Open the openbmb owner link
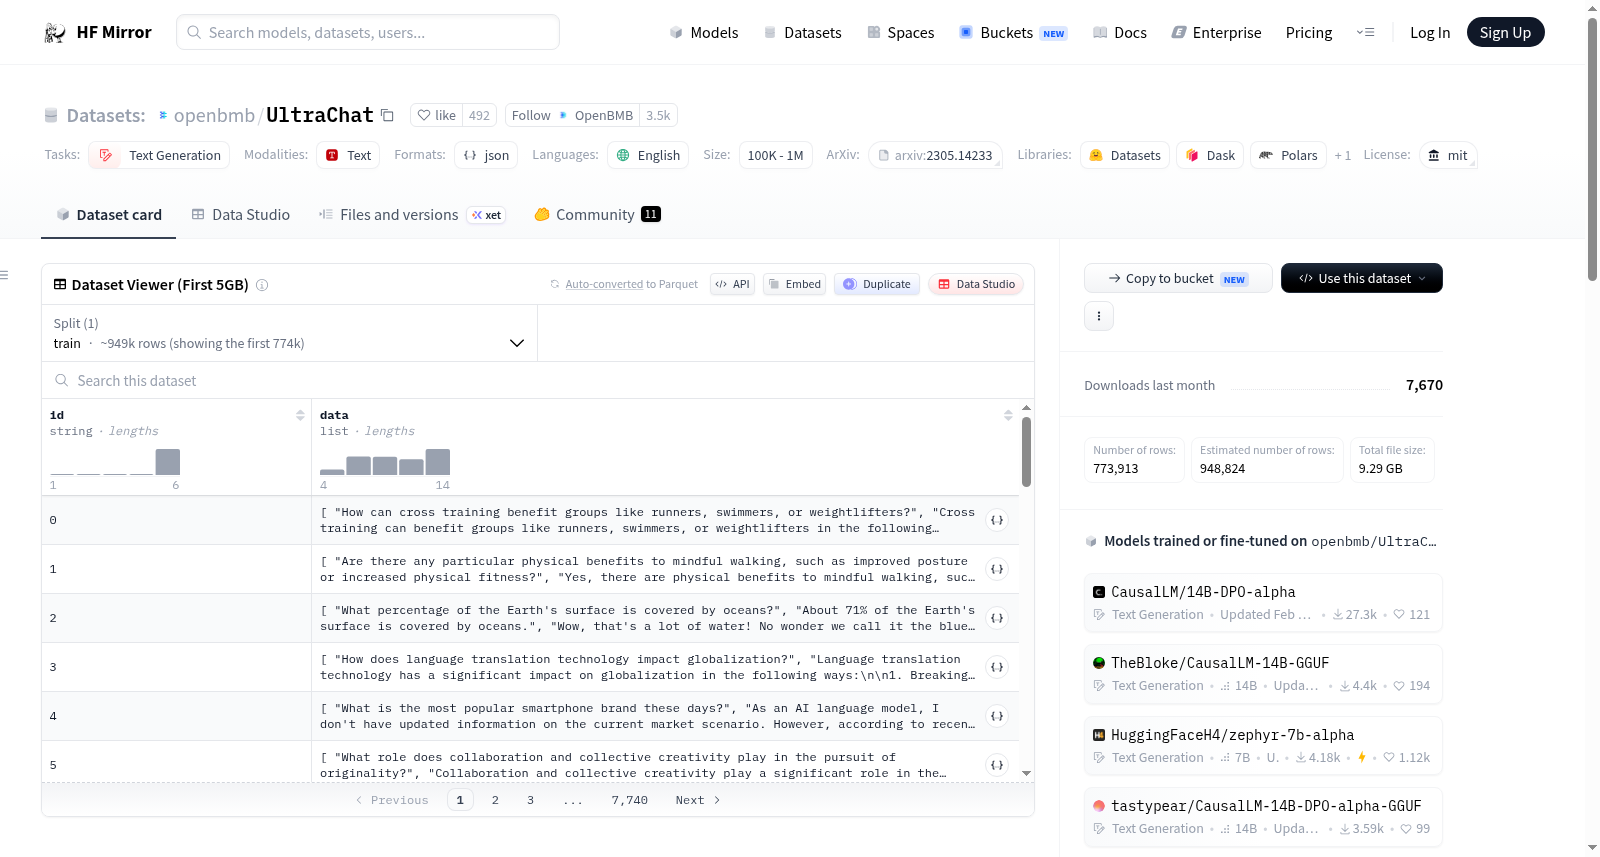Image resolution: width=1600 pixels, height=857 pixels. point(214,116)
